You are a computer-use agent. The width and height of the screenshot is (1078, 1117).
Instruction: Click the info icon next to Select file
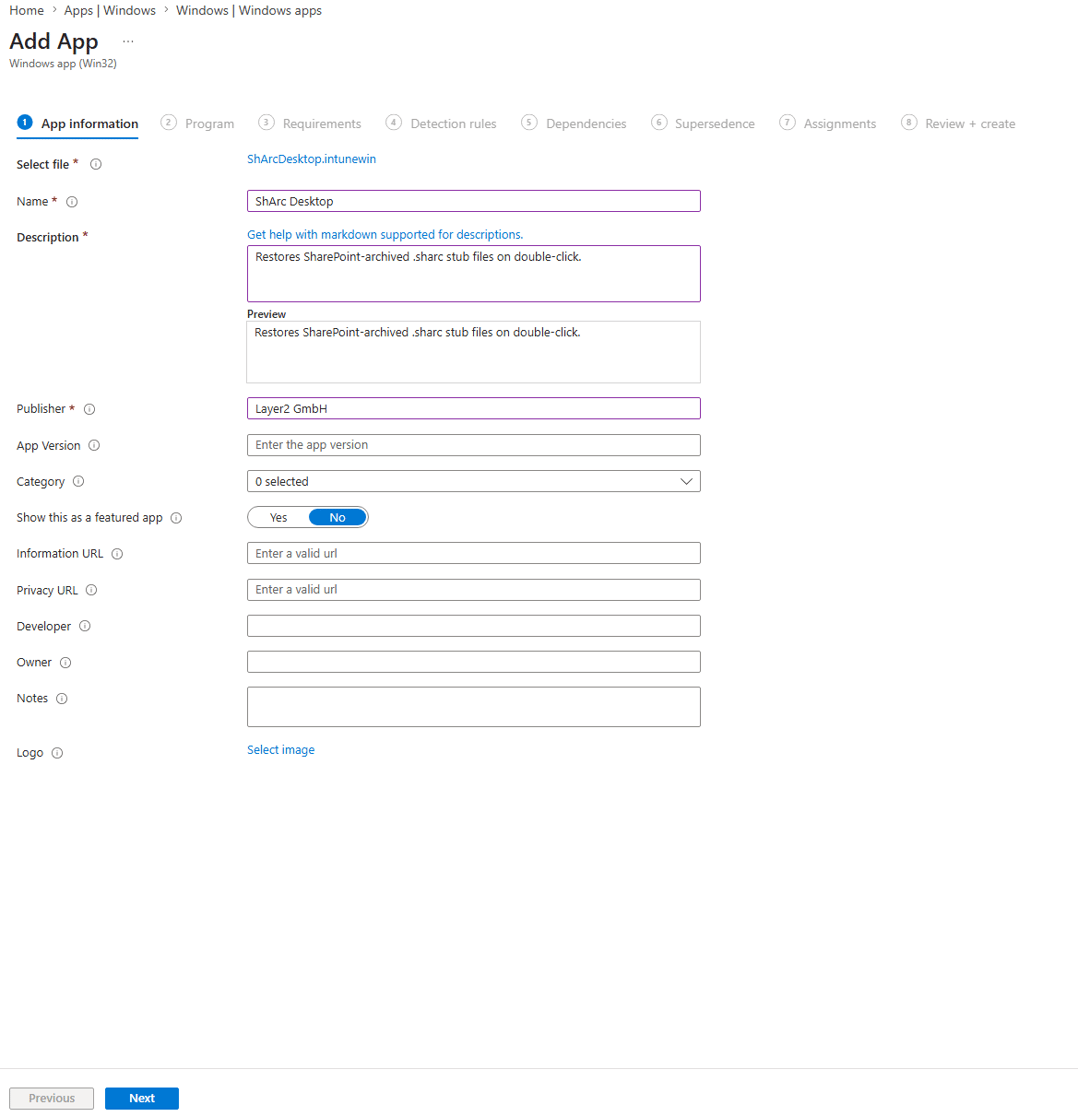click(x=95, y=165)
